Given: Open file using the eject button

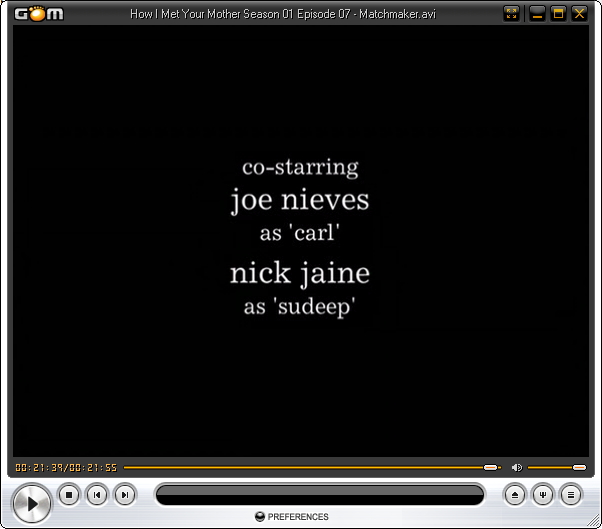Looking at the screenshot, I should [x=515, y=495].
